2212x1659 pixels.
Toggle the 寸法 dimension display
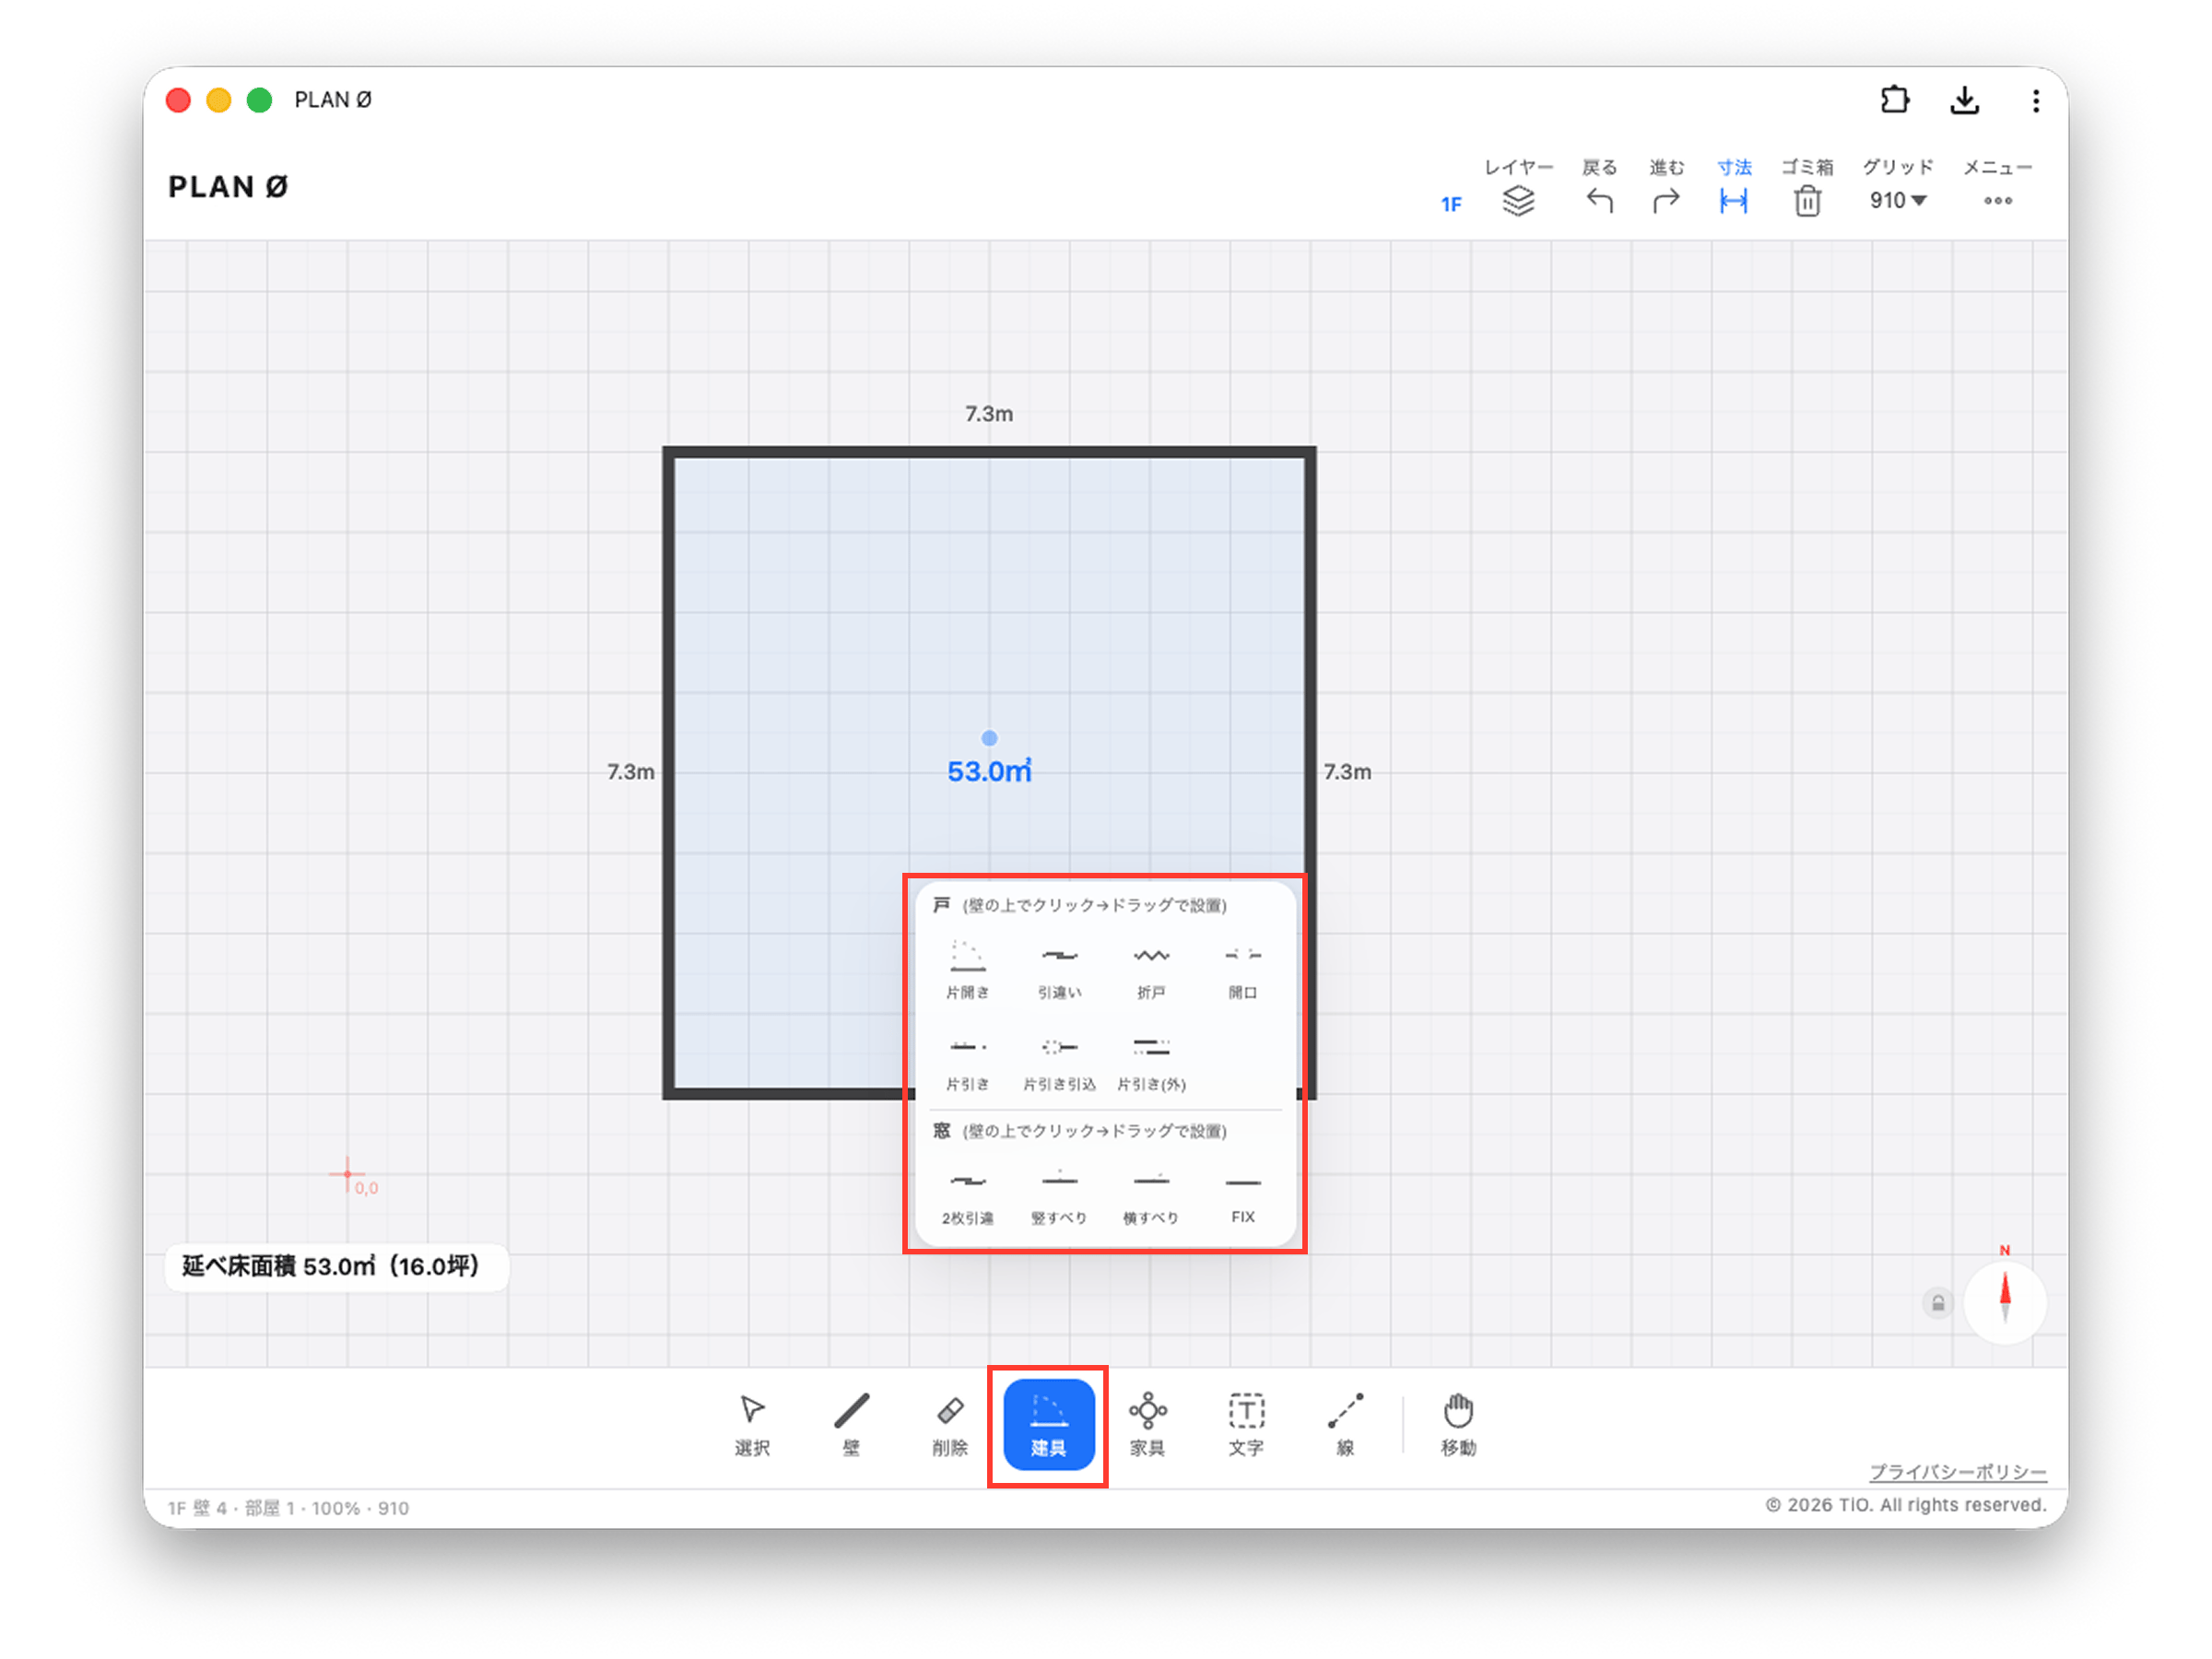pos(1734,187)
